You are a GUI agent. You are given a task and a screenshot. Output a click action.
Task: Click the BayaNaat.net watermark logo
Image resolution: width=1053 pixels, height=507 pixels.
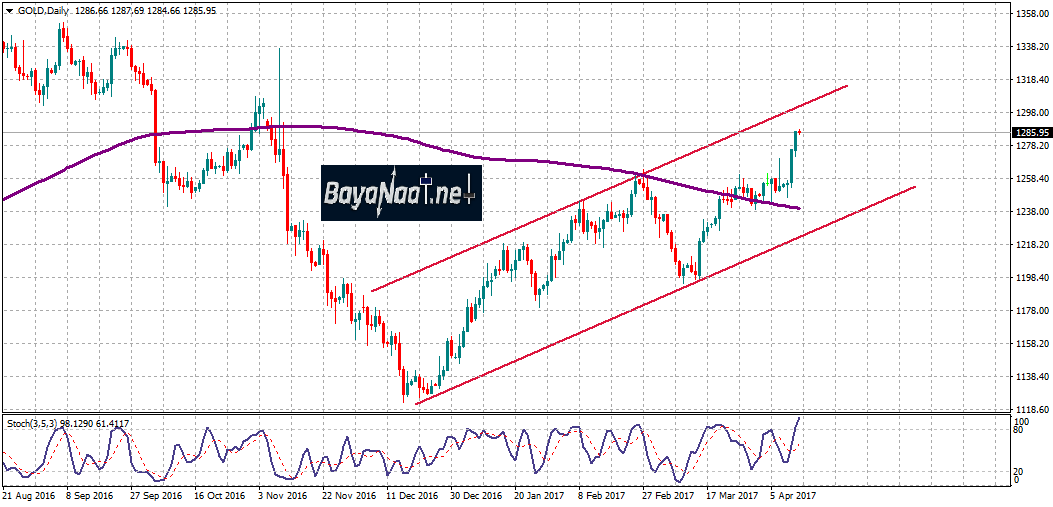coord(401,192)
